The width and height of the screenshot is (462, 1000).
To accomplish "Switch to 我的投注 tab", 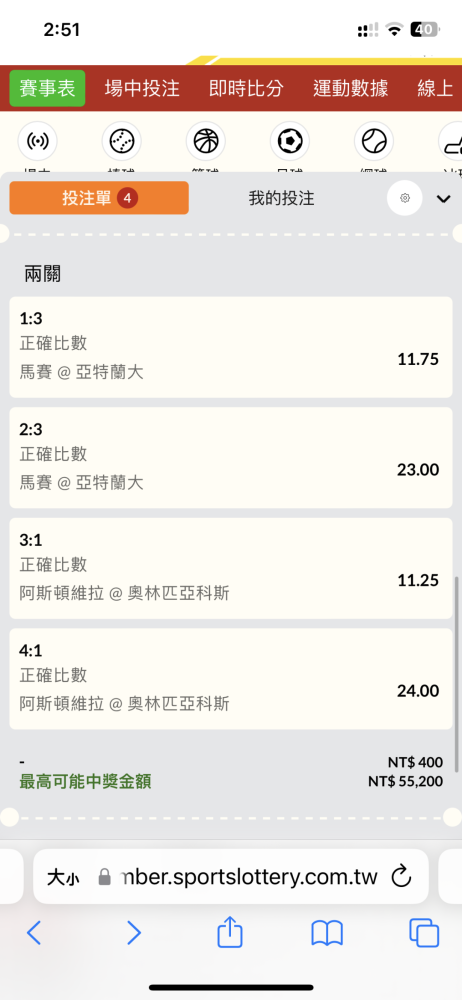I will 281,198.
